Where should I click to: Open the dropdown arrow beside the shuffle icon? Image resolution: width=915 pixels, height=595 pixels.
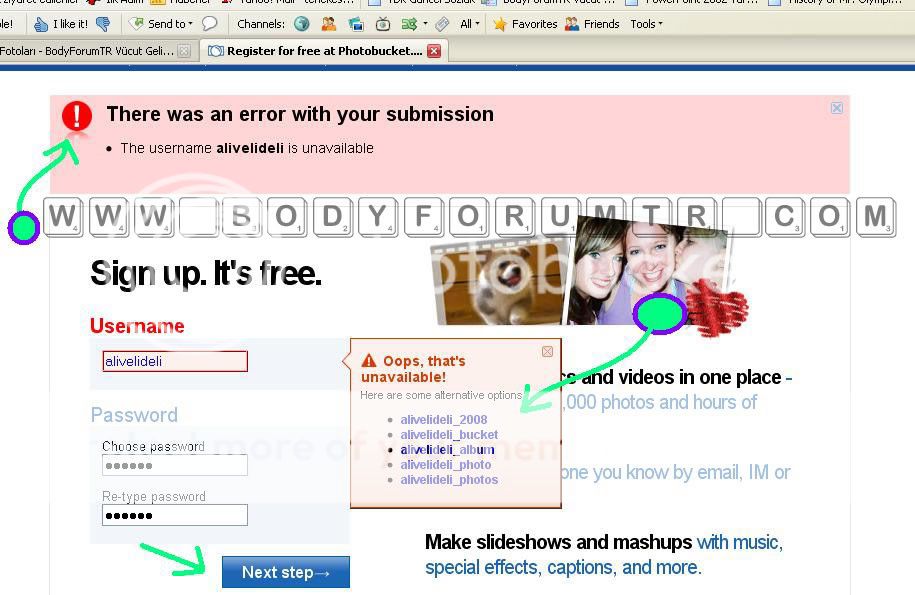425,24
